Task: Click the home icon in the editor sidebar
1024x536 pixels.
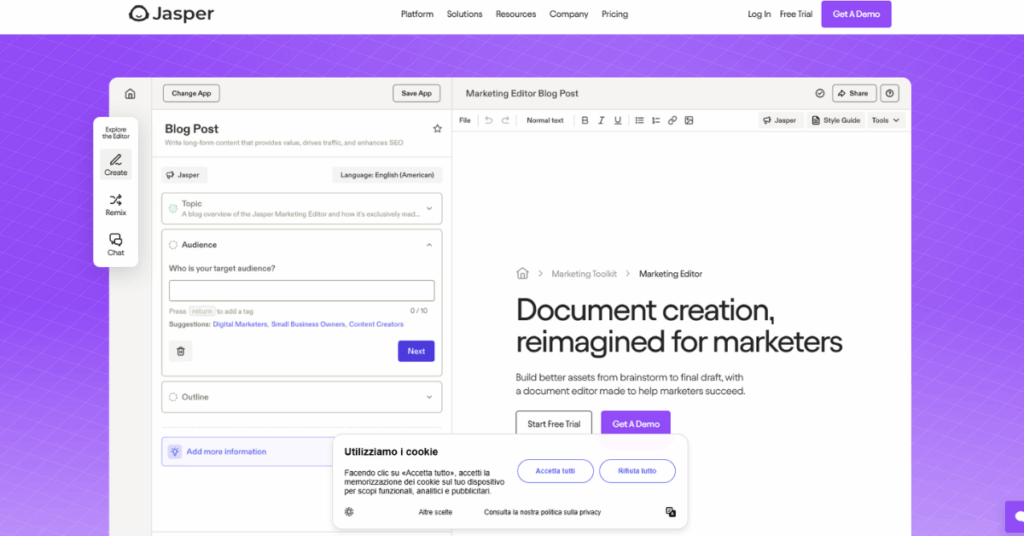Action: coord(130,94)
